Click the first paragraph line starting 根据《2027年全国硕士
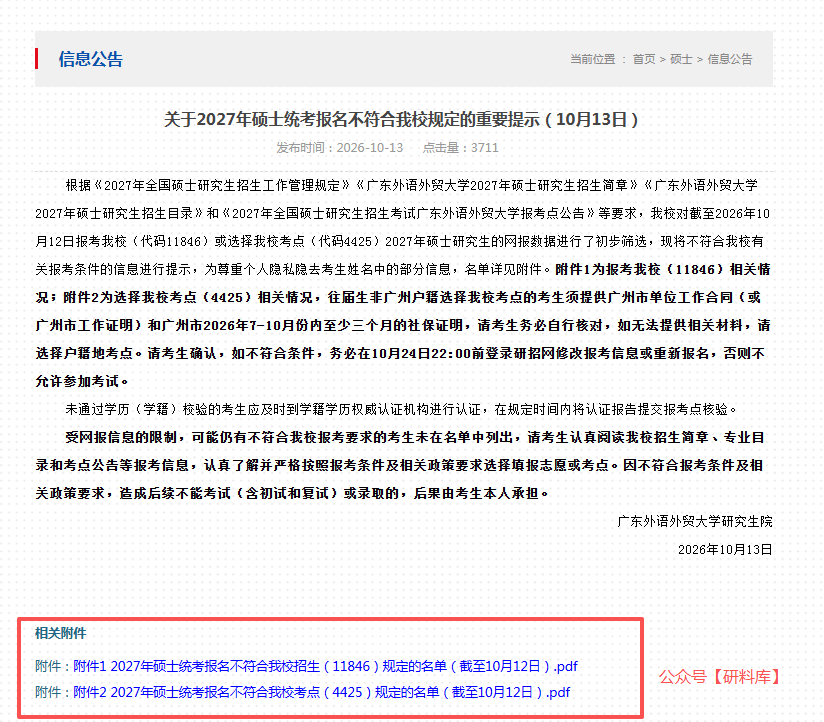Viewport: 824px width, 722px height. [x=411, y=185]
